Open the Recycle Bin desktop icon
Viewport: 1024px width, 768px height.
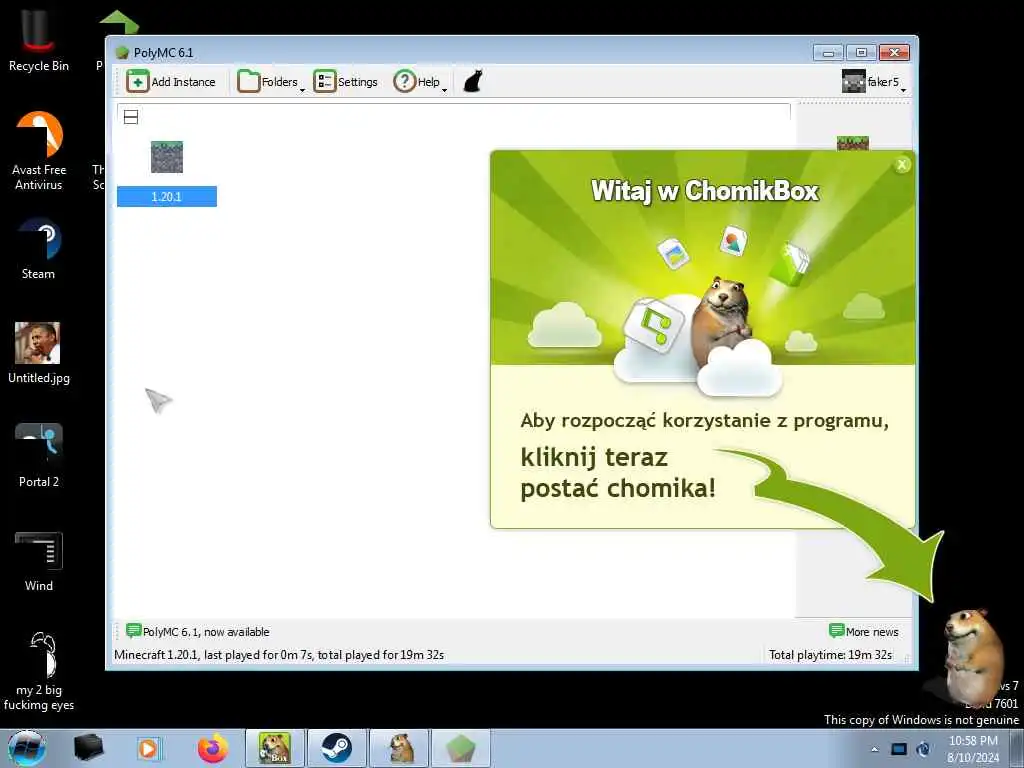[39, 40]
